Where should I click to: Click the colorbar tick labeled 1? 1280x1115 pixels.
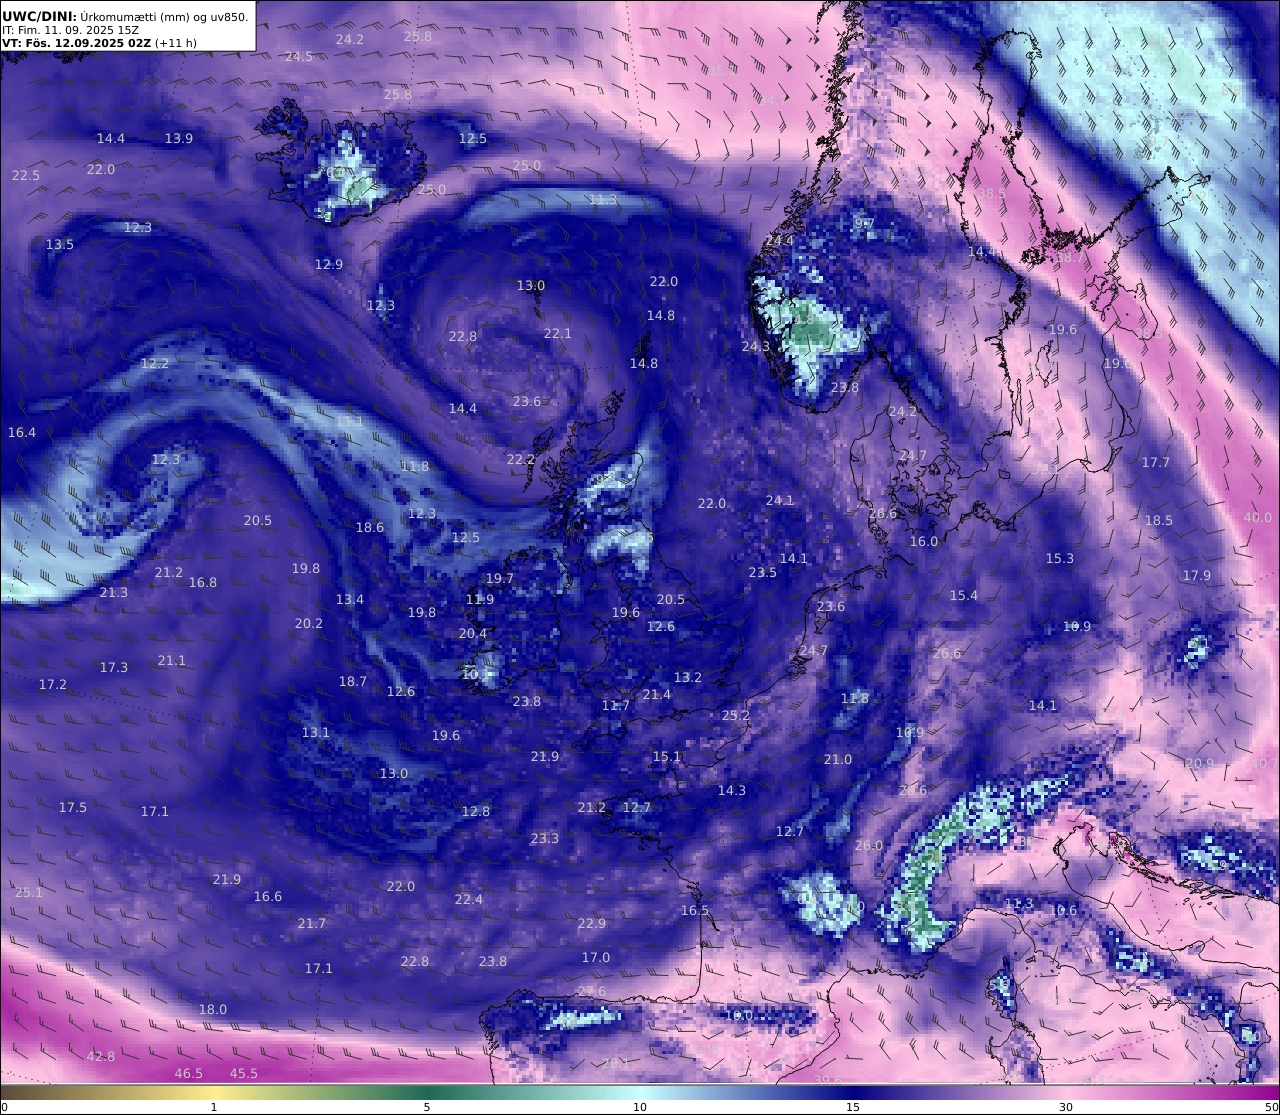(213, 1107)
